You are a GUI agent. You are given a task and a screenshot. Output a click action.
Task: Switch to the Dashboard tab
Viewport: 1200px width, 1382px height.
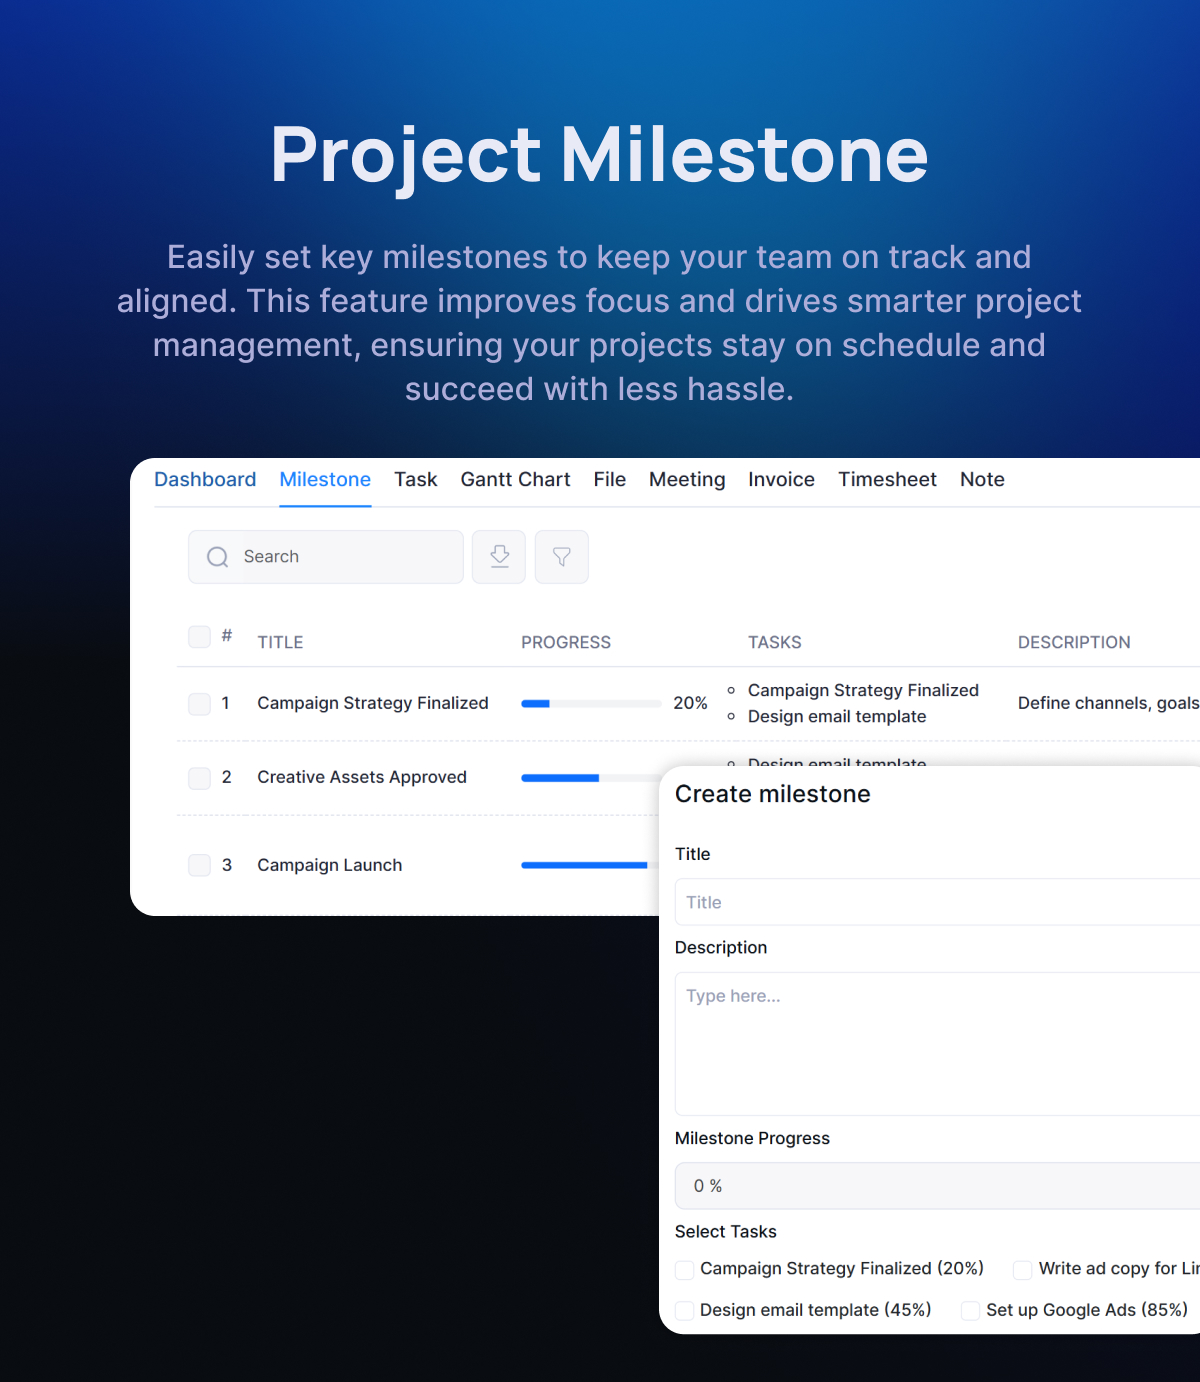[x=204, y=479]
